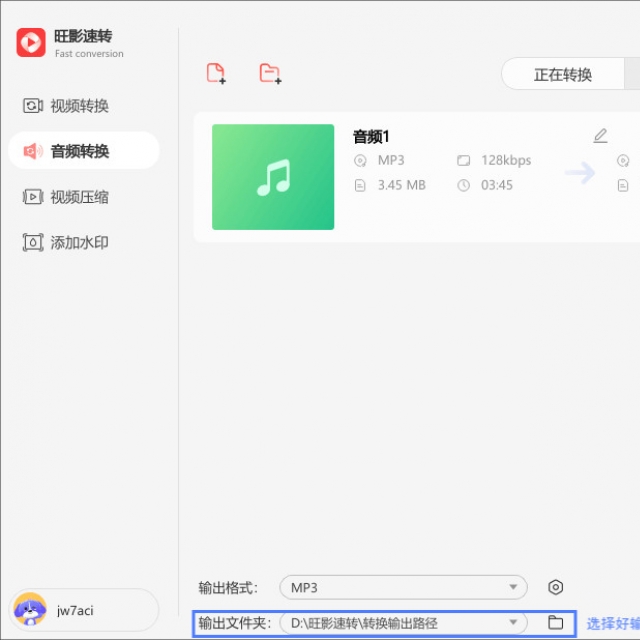Image resolution: width=640 pixels, height=640 pixels.
Task: Click the 音频1 file title
Action: [370, 137]
